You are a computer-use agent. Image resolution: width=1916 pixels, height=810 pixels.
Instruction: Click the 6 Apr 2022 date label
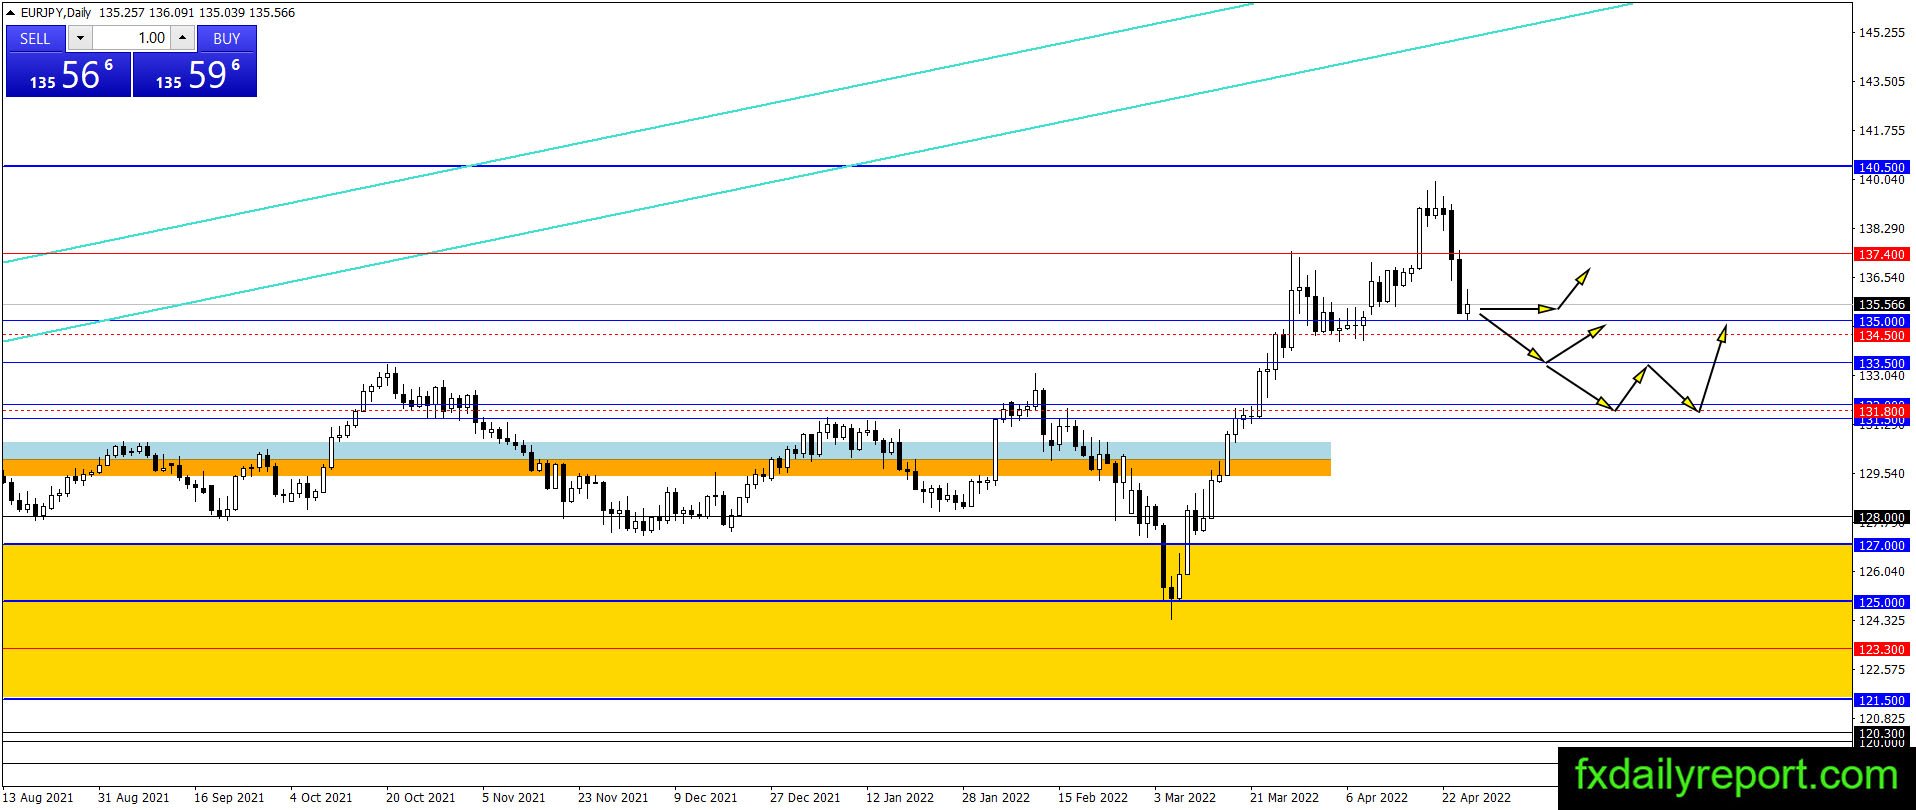pos(1377,798)
